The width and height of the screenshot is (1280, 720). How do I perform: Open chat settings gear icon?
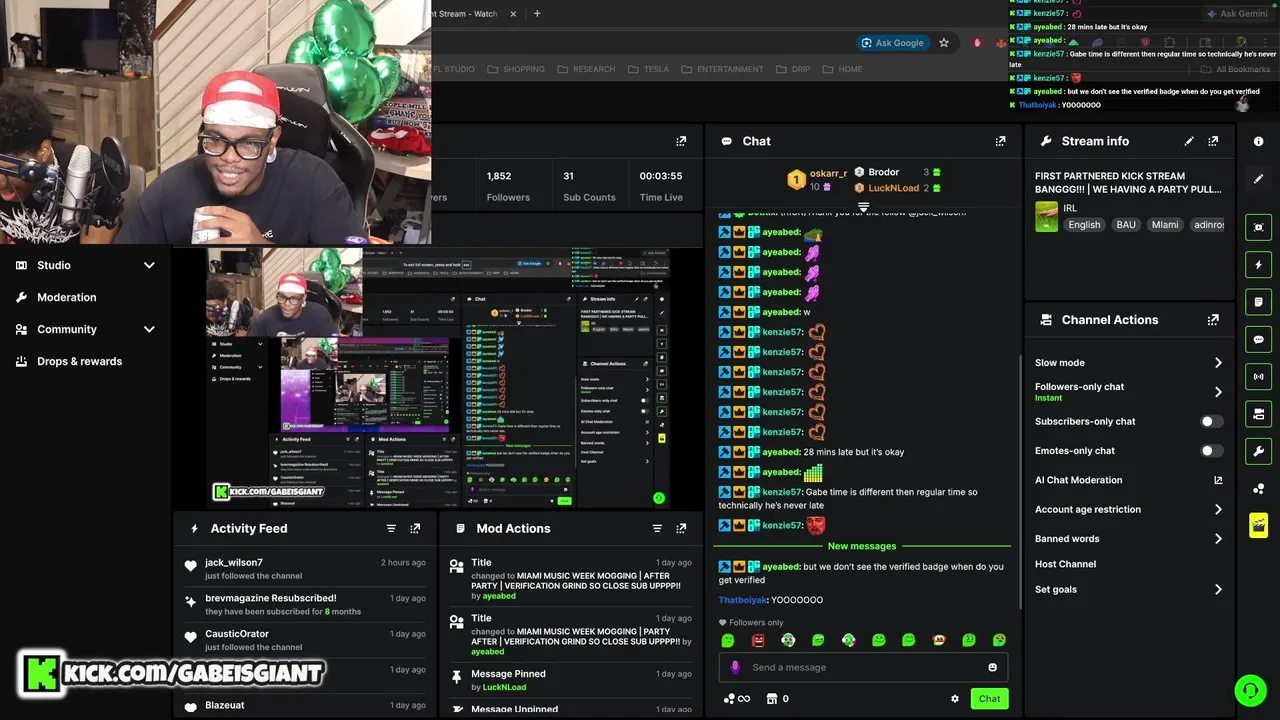point(954,699)
